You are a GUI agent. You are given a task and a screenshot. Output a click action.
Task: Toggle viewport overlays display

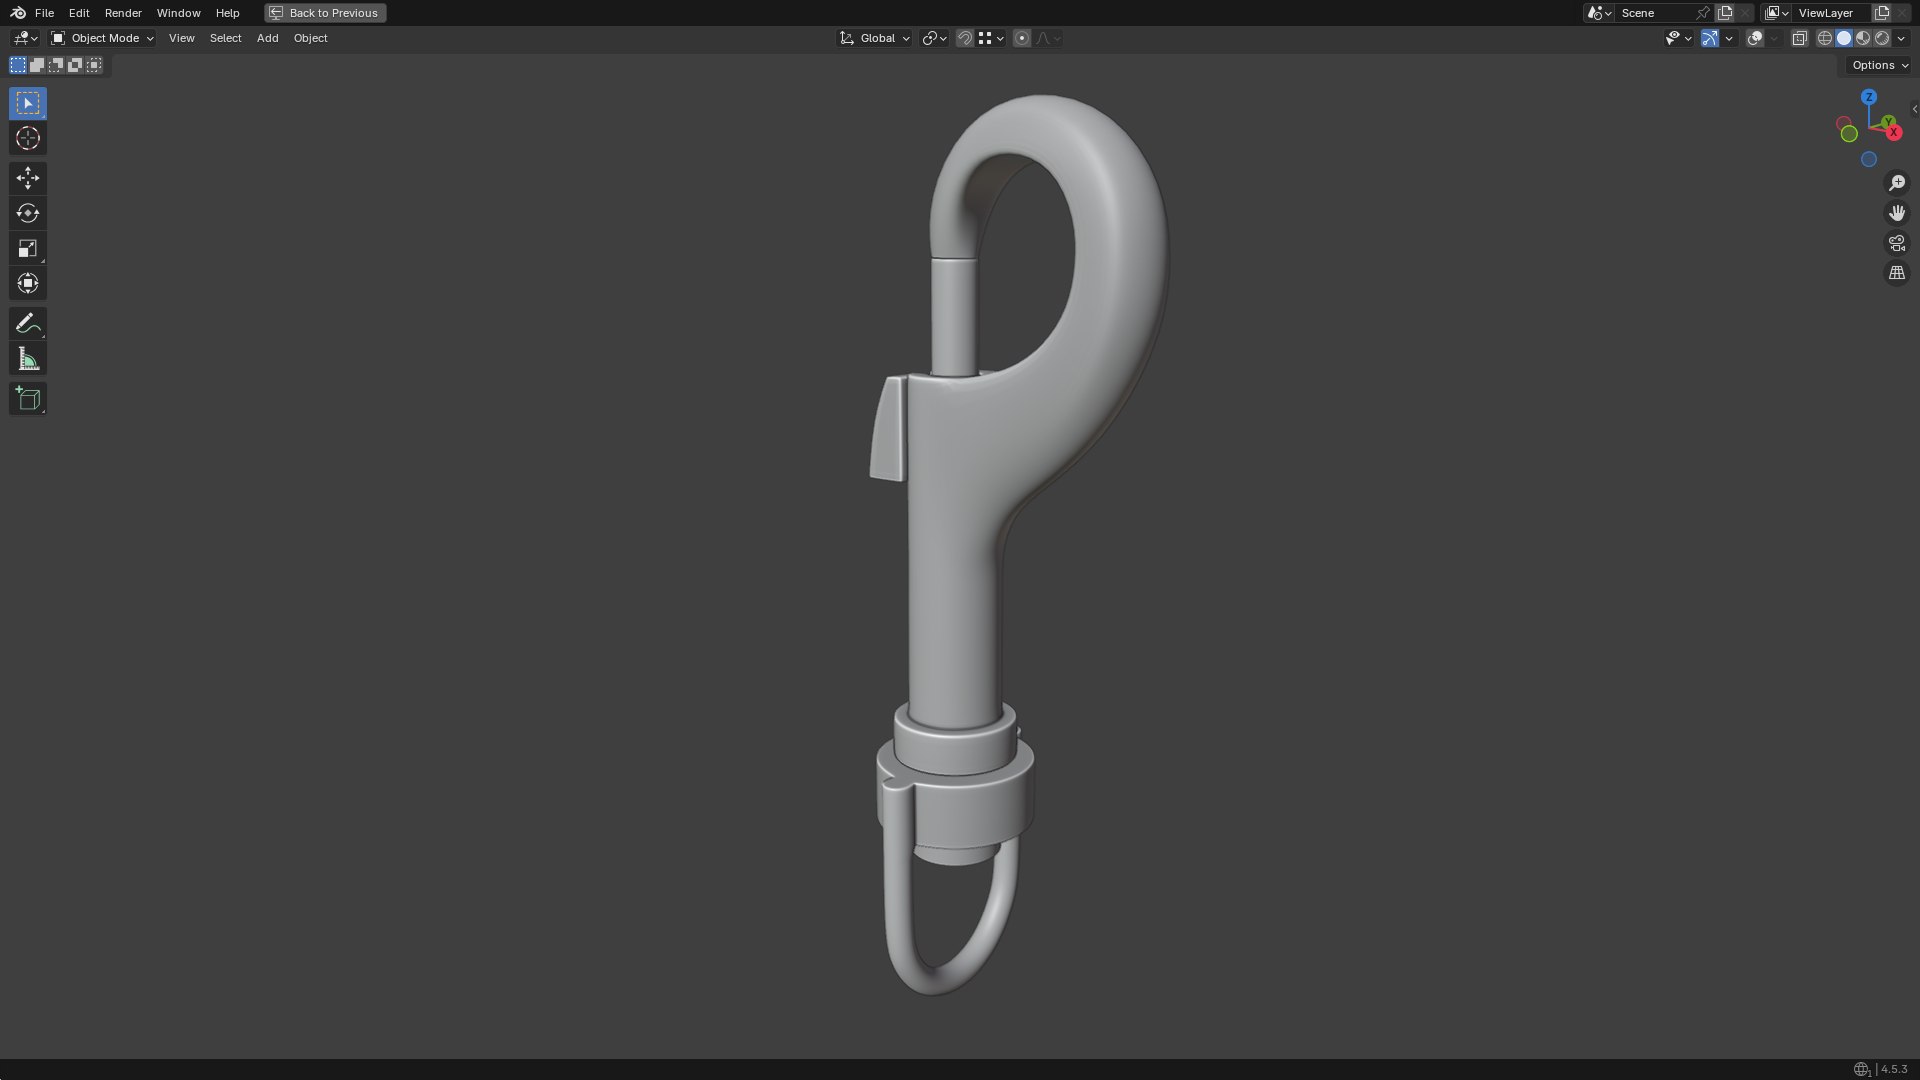(1754, 38)
